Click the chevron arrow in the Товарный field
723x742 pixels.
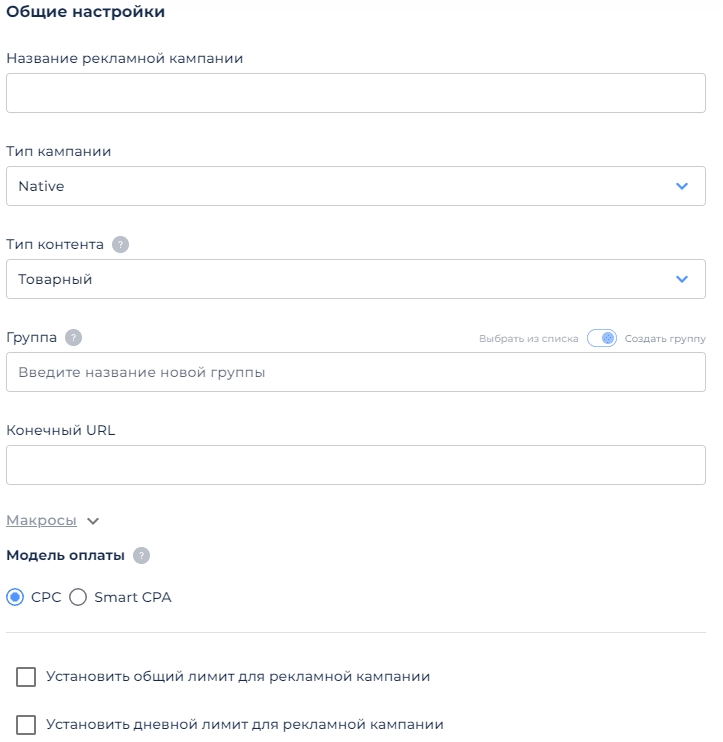(682, 279)
